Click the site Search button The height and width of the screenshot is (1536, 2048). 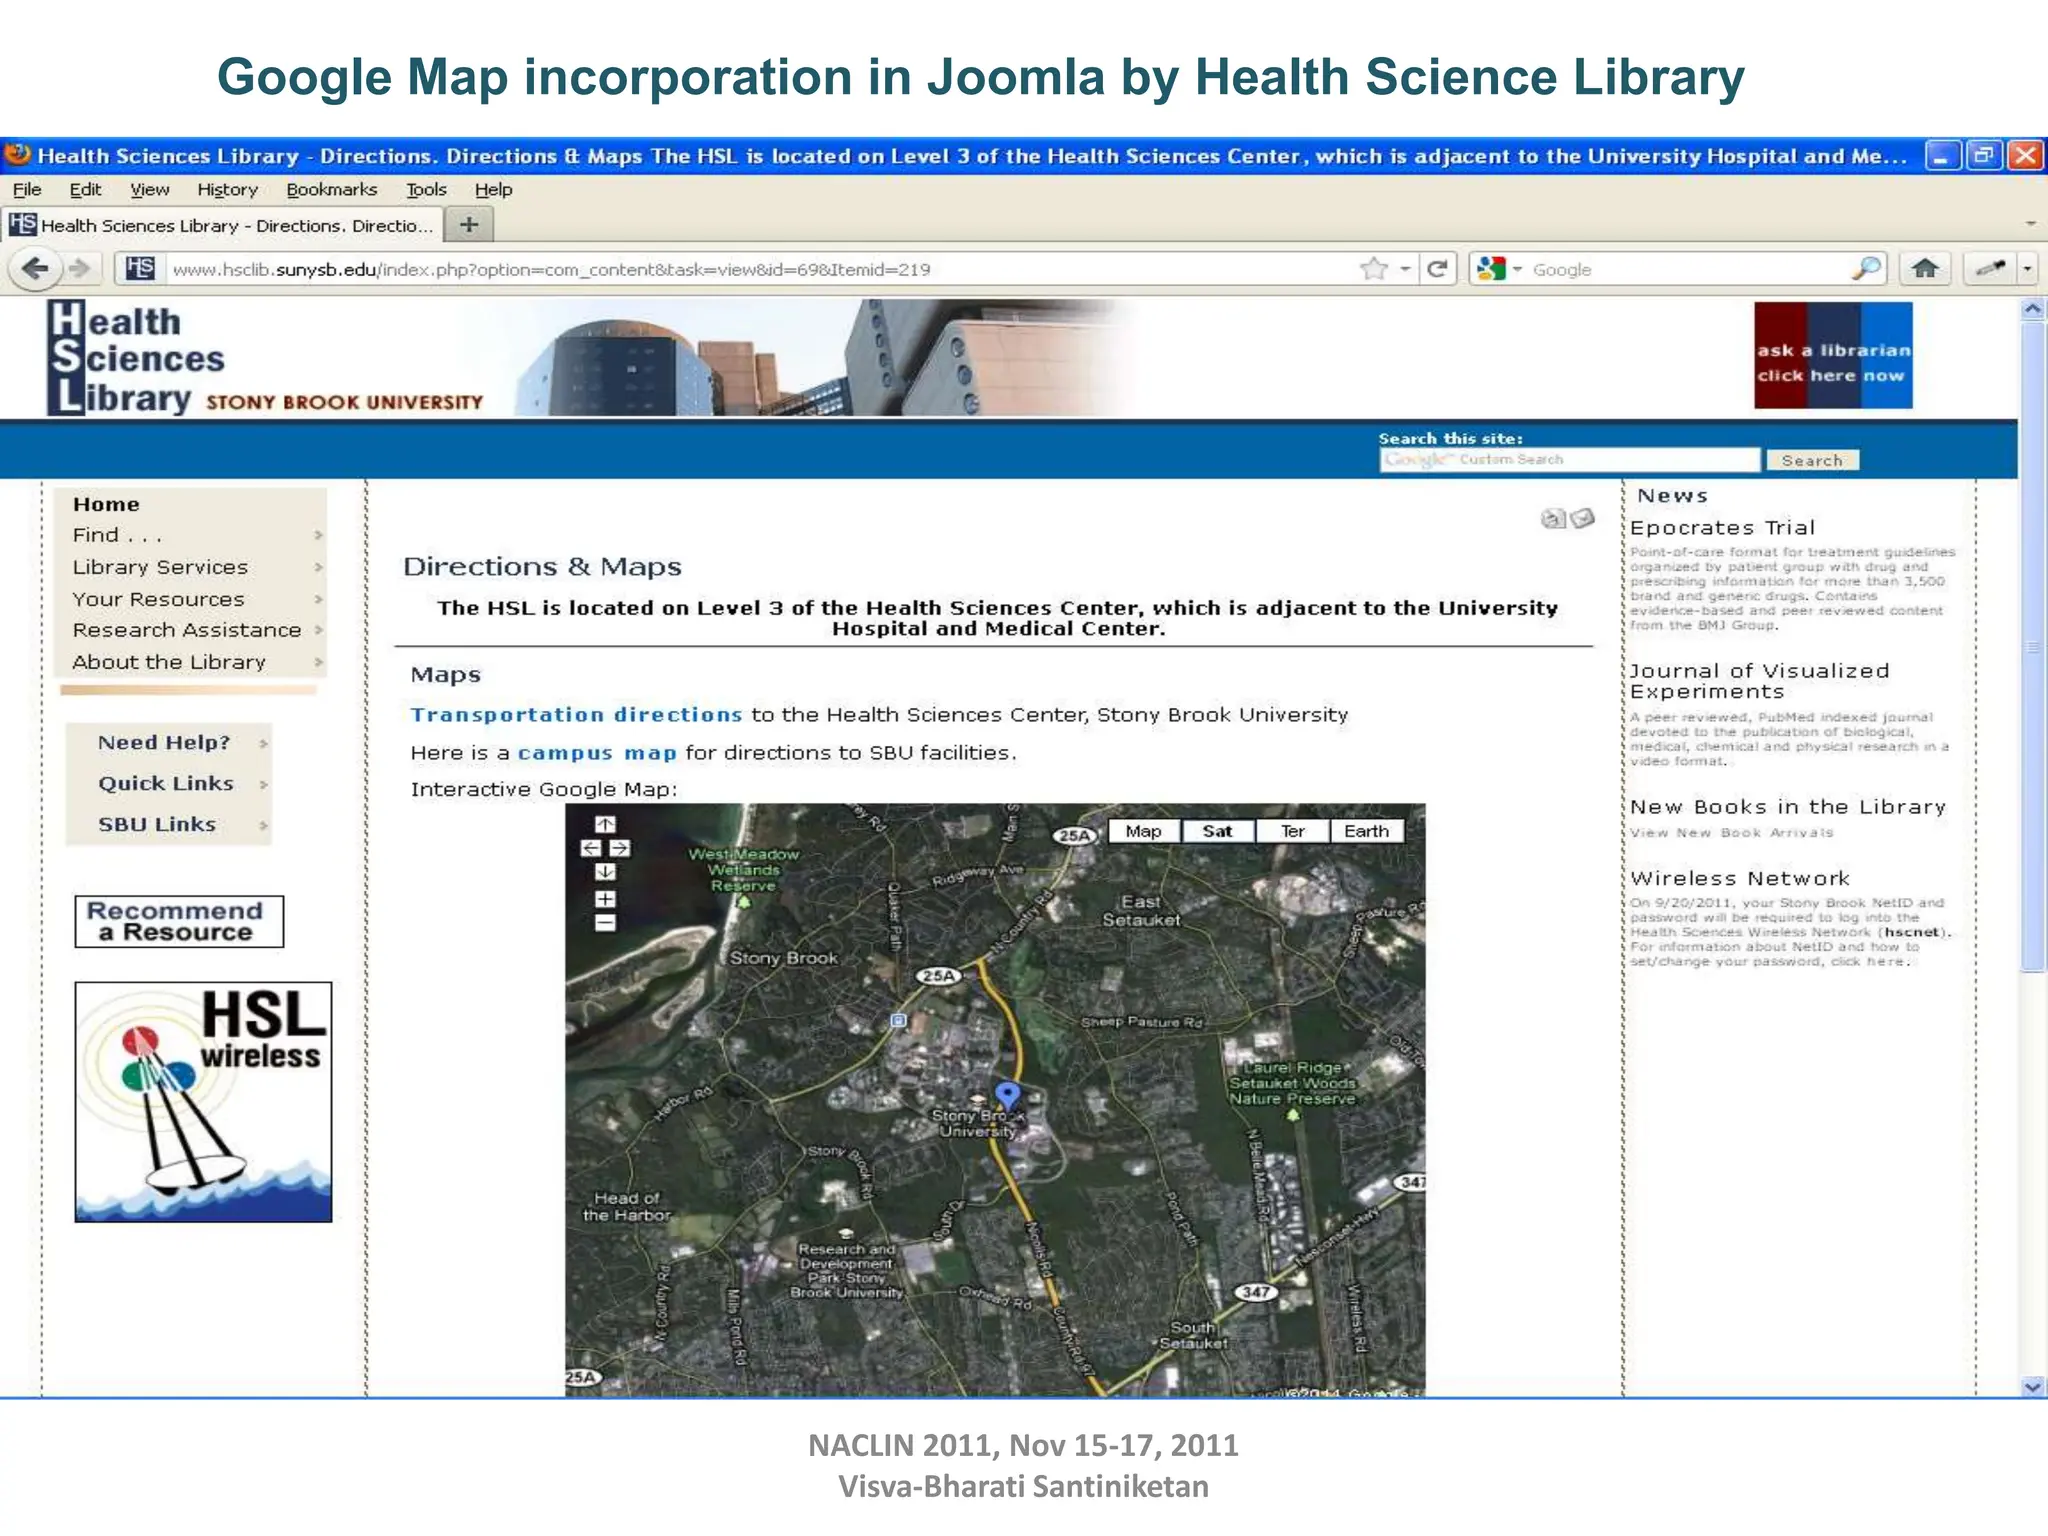click(1812, 460)
